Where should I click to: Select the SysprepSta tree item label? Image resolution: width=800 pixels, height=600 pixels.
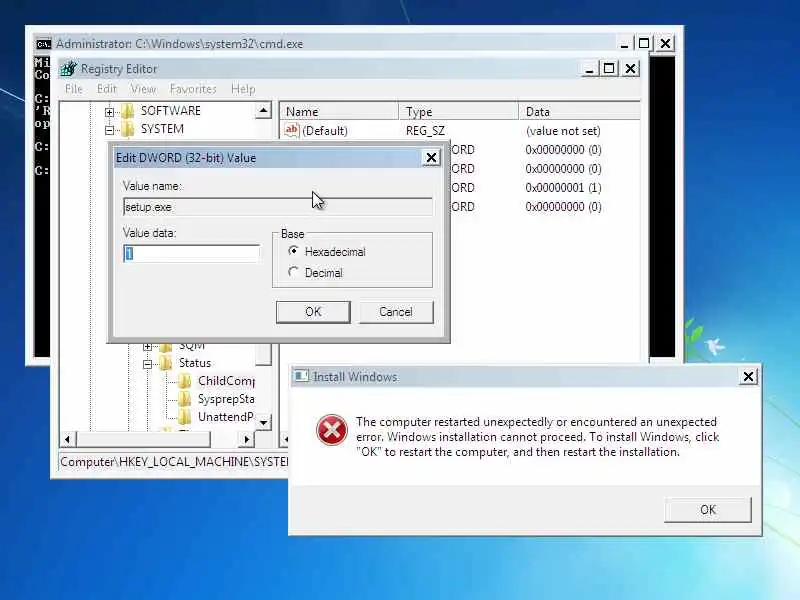coord(226,399)
